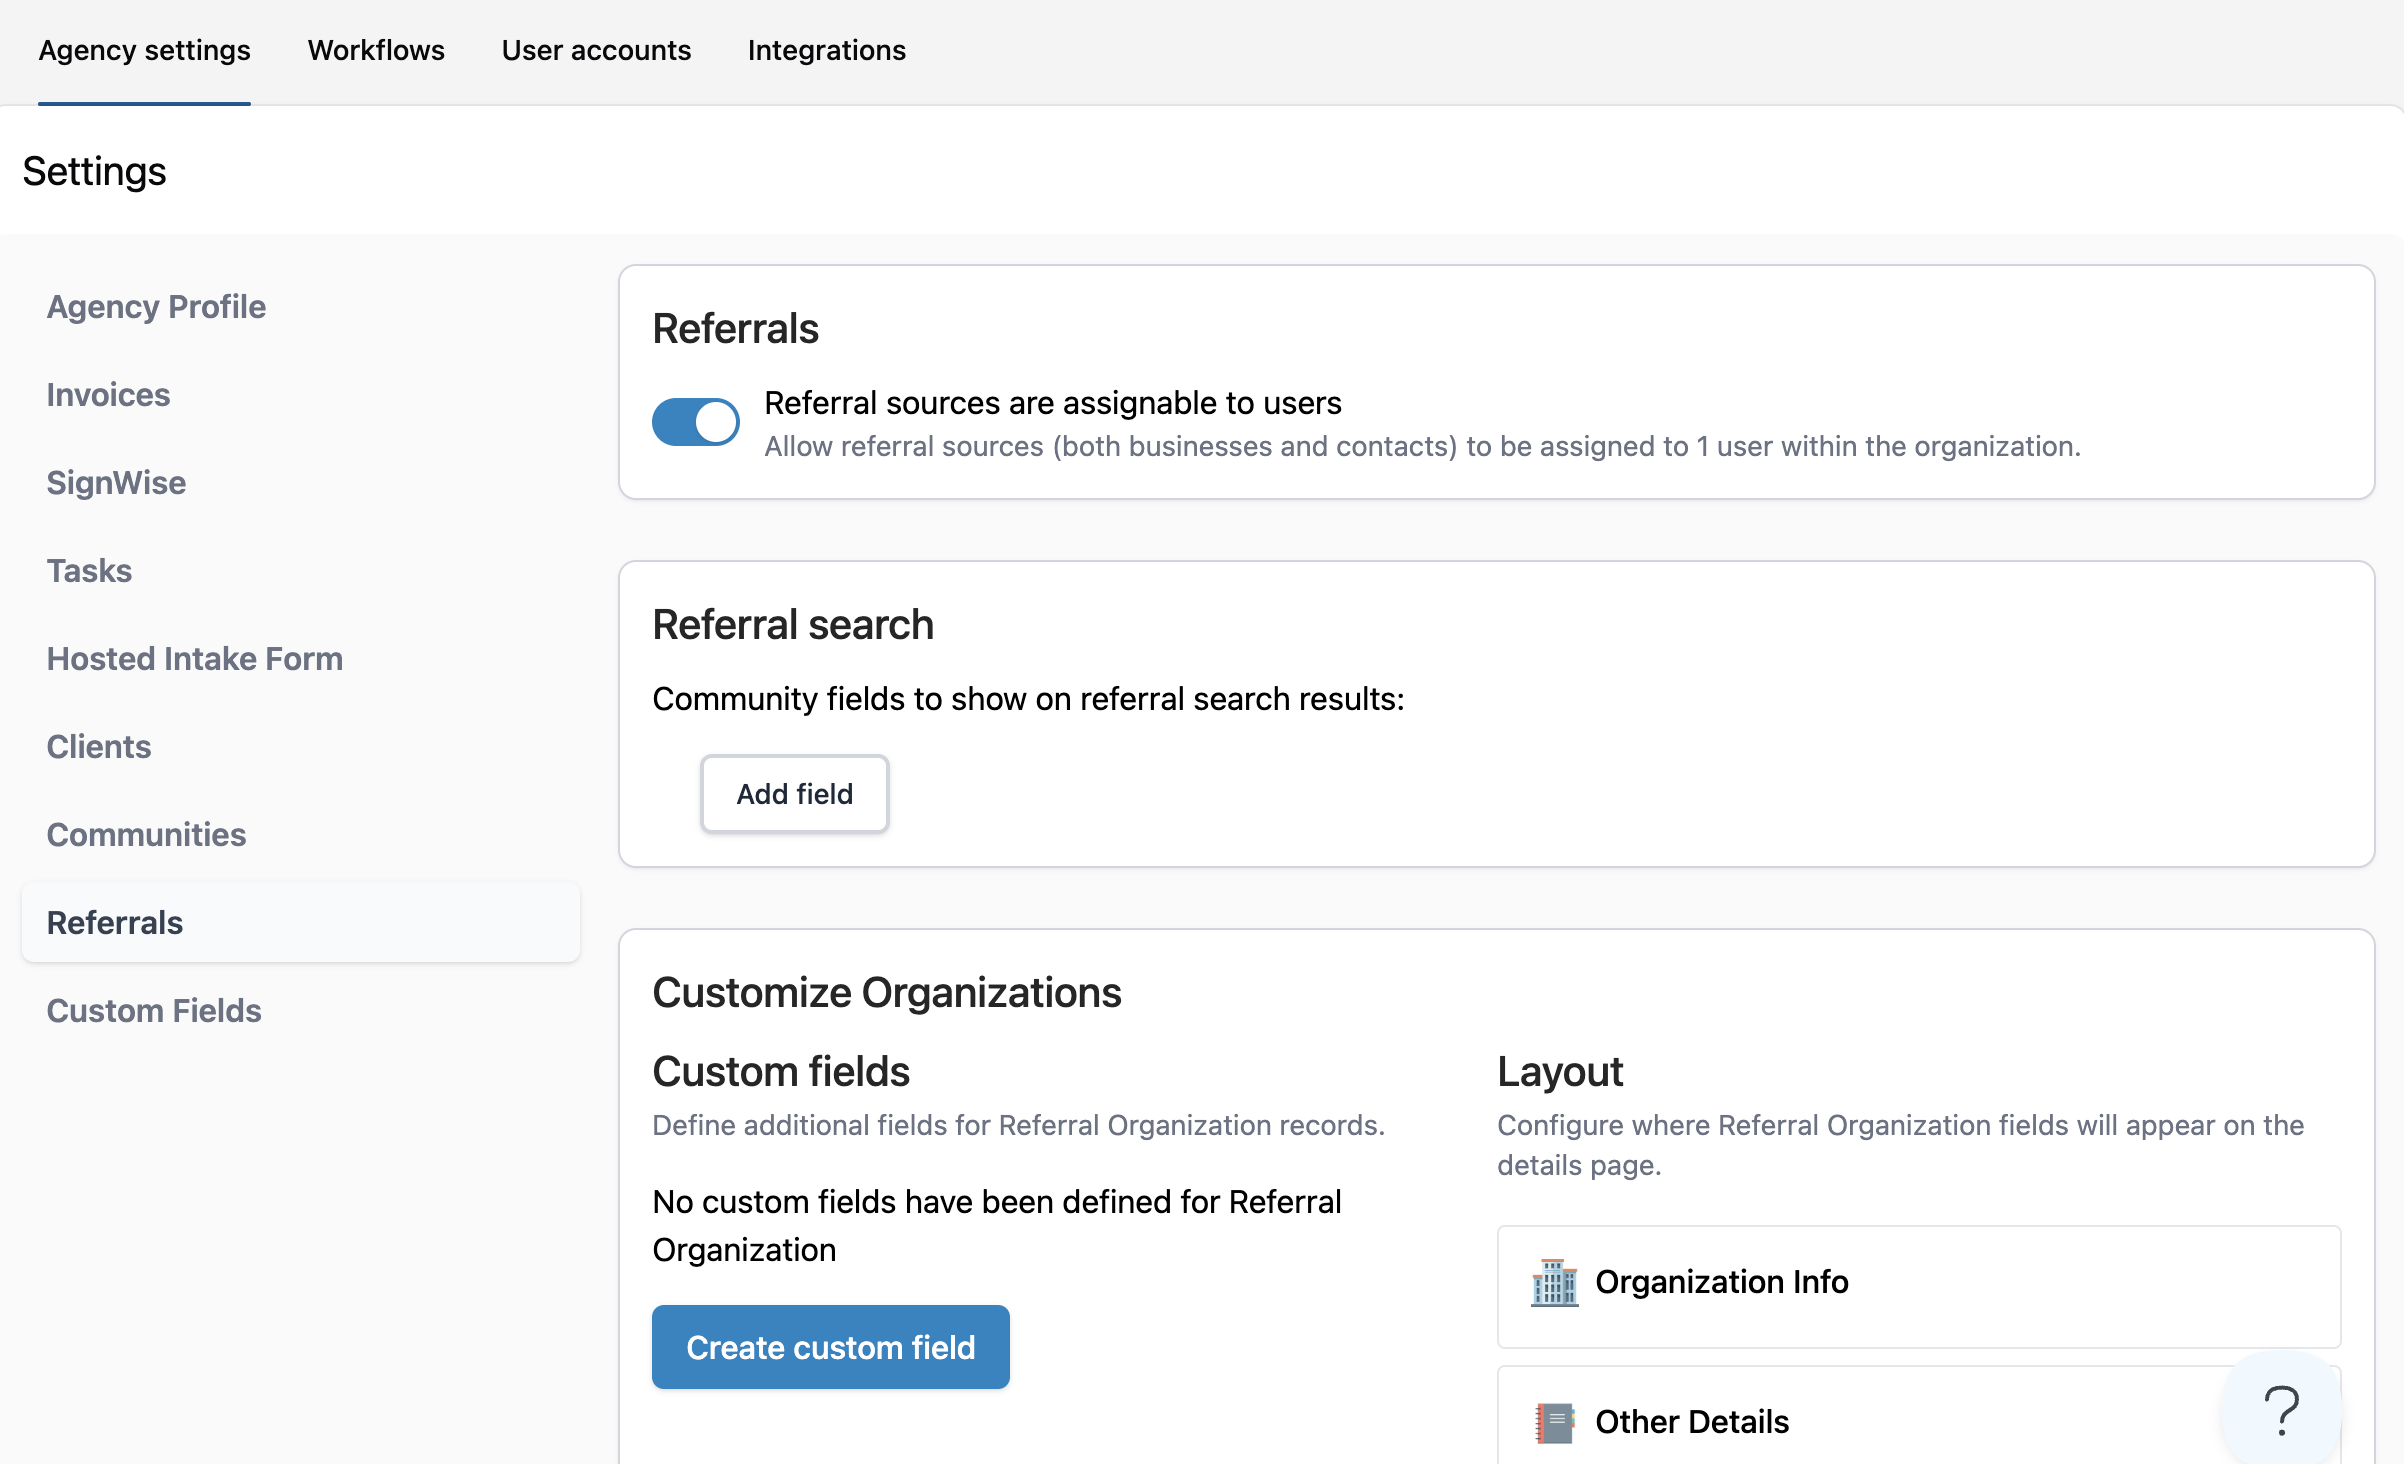
Task: Go to Tasks settings
Action: [x=89, y=571]
